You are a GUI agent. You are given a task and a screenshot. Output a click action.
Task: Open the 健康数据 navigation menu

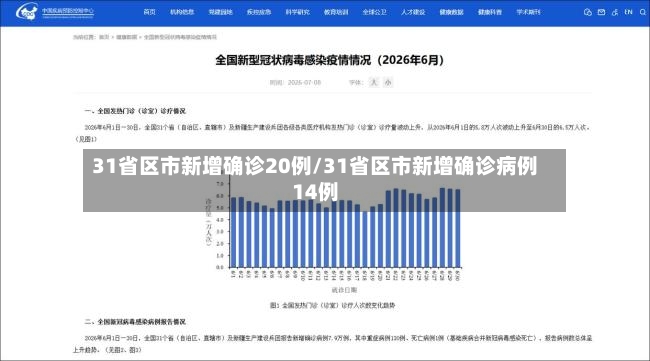(451, 12)
